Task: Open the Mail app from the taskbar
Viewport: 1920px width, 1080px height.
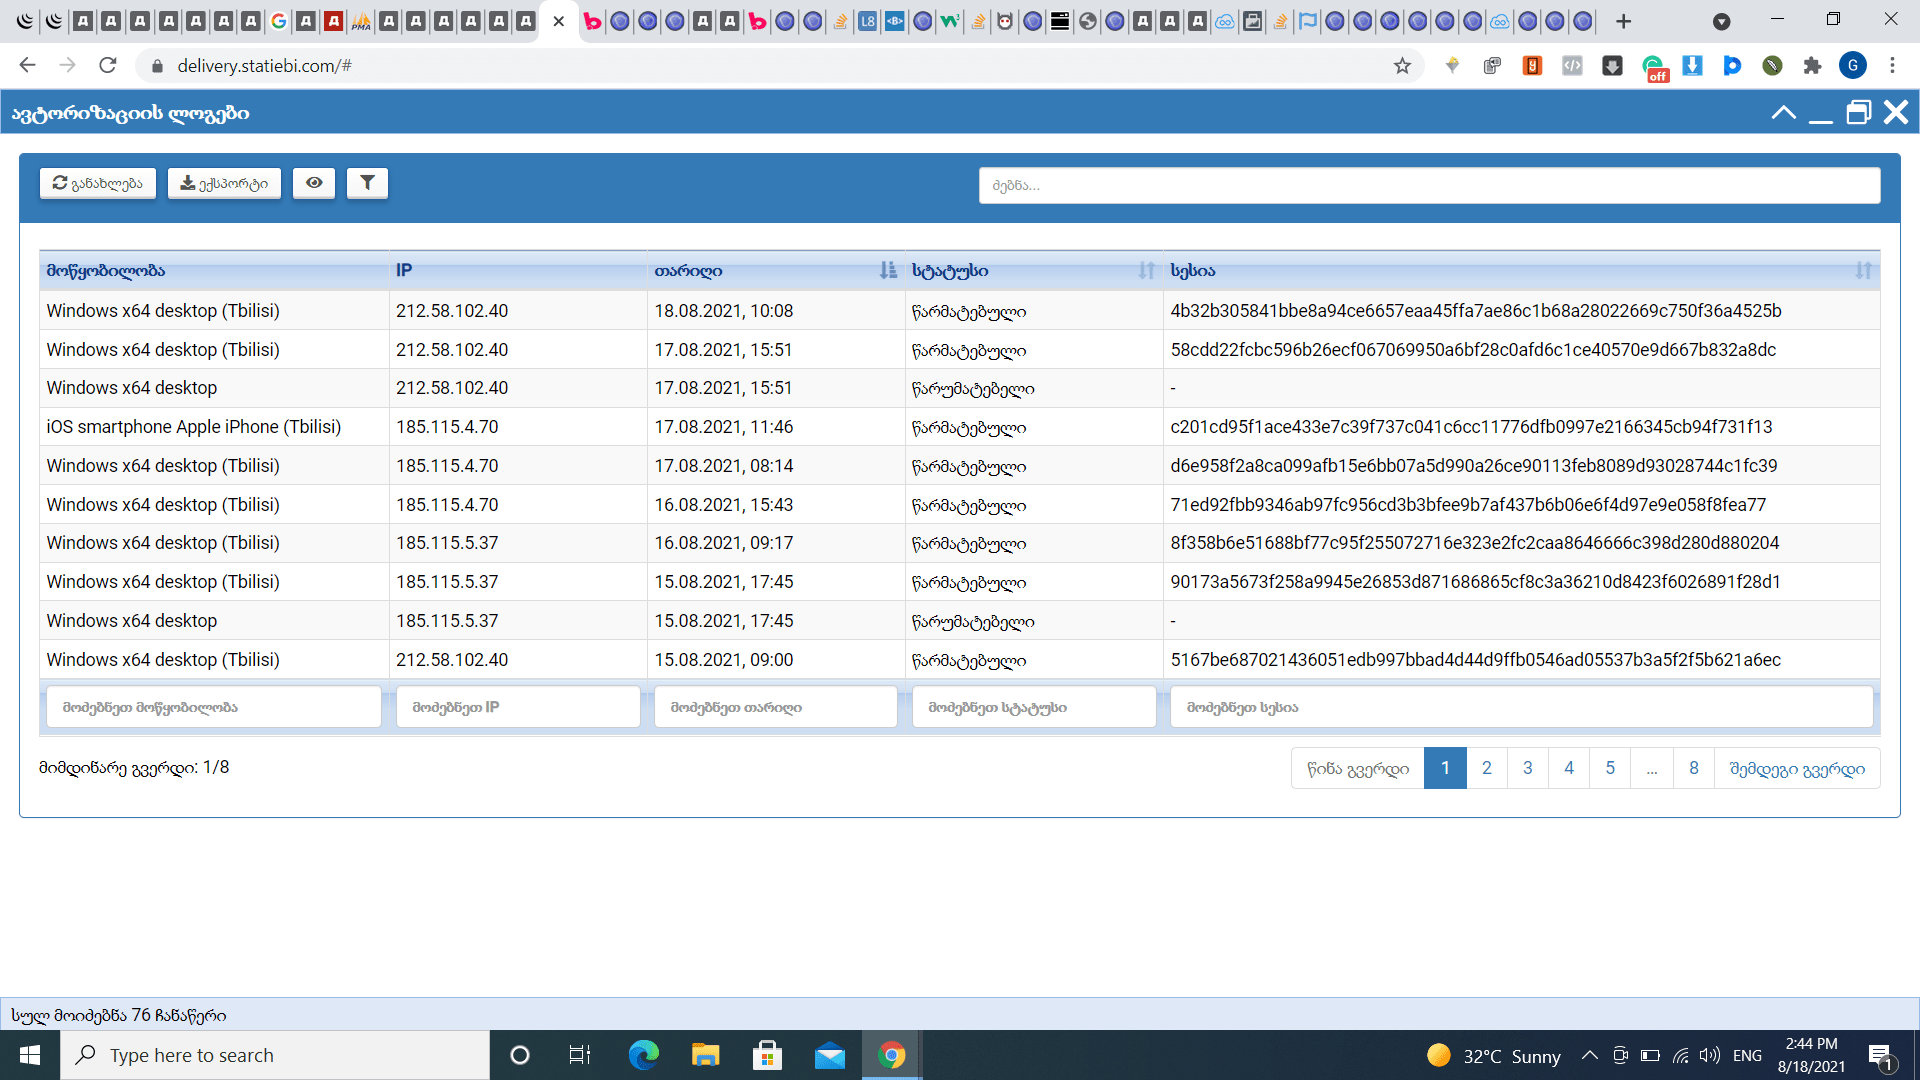Action: (x=831, y=1055)
